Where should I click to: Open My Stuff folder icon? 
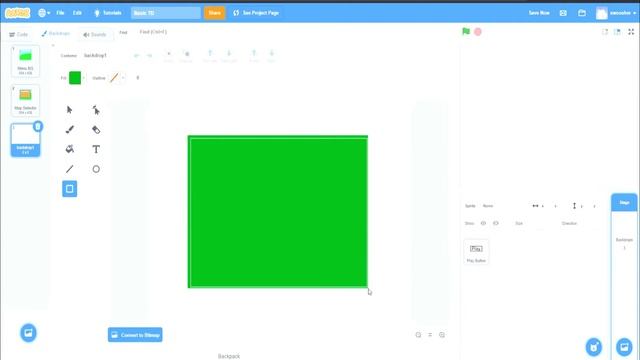[x=582, y=13]
